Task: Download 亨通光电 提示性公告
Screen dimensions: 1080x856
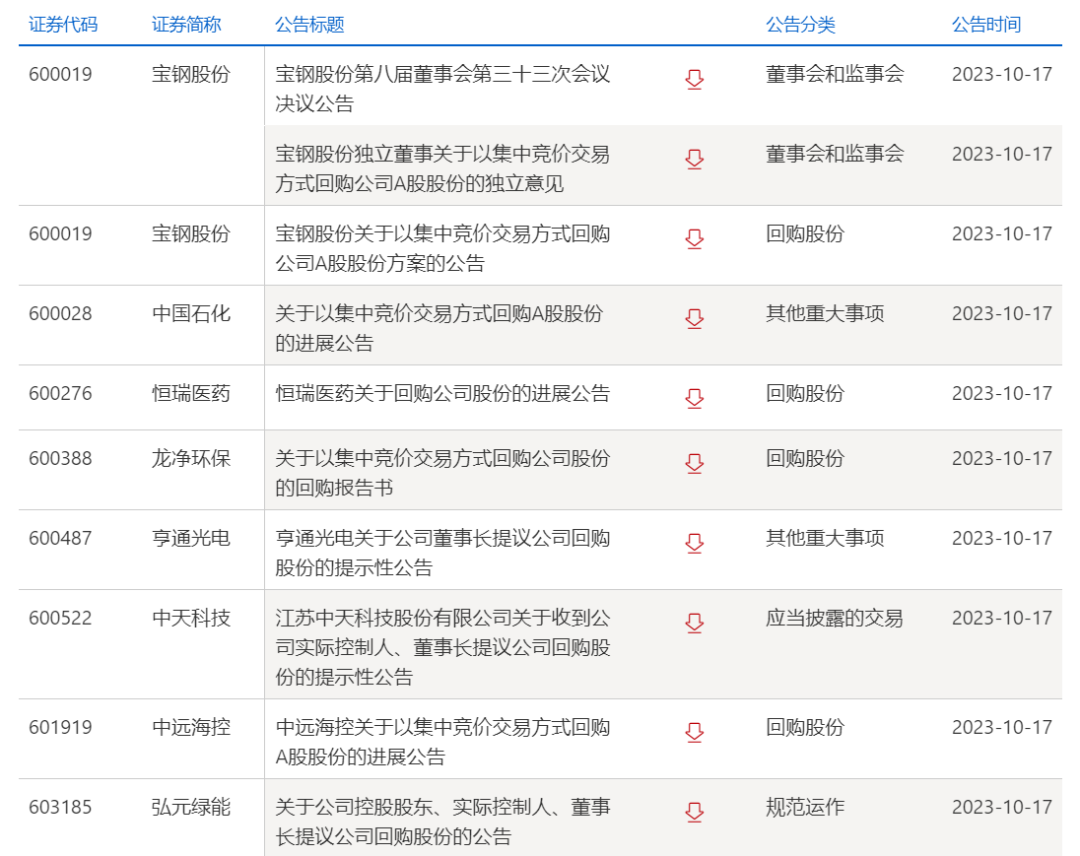Action: pos(694,543)
